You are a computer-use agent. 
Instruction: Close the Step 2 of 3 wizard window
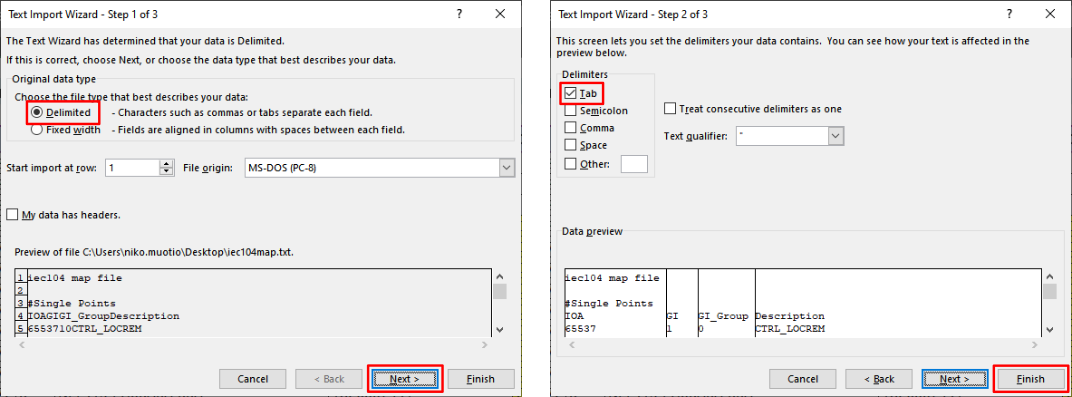tap(1050, 14)
